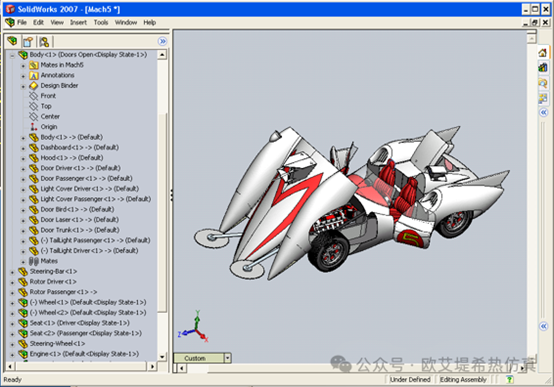Open the ConfigurationManager tab icon
Image resolution: width=554 pixels, height=387 pixels.
tap(44, 42)
